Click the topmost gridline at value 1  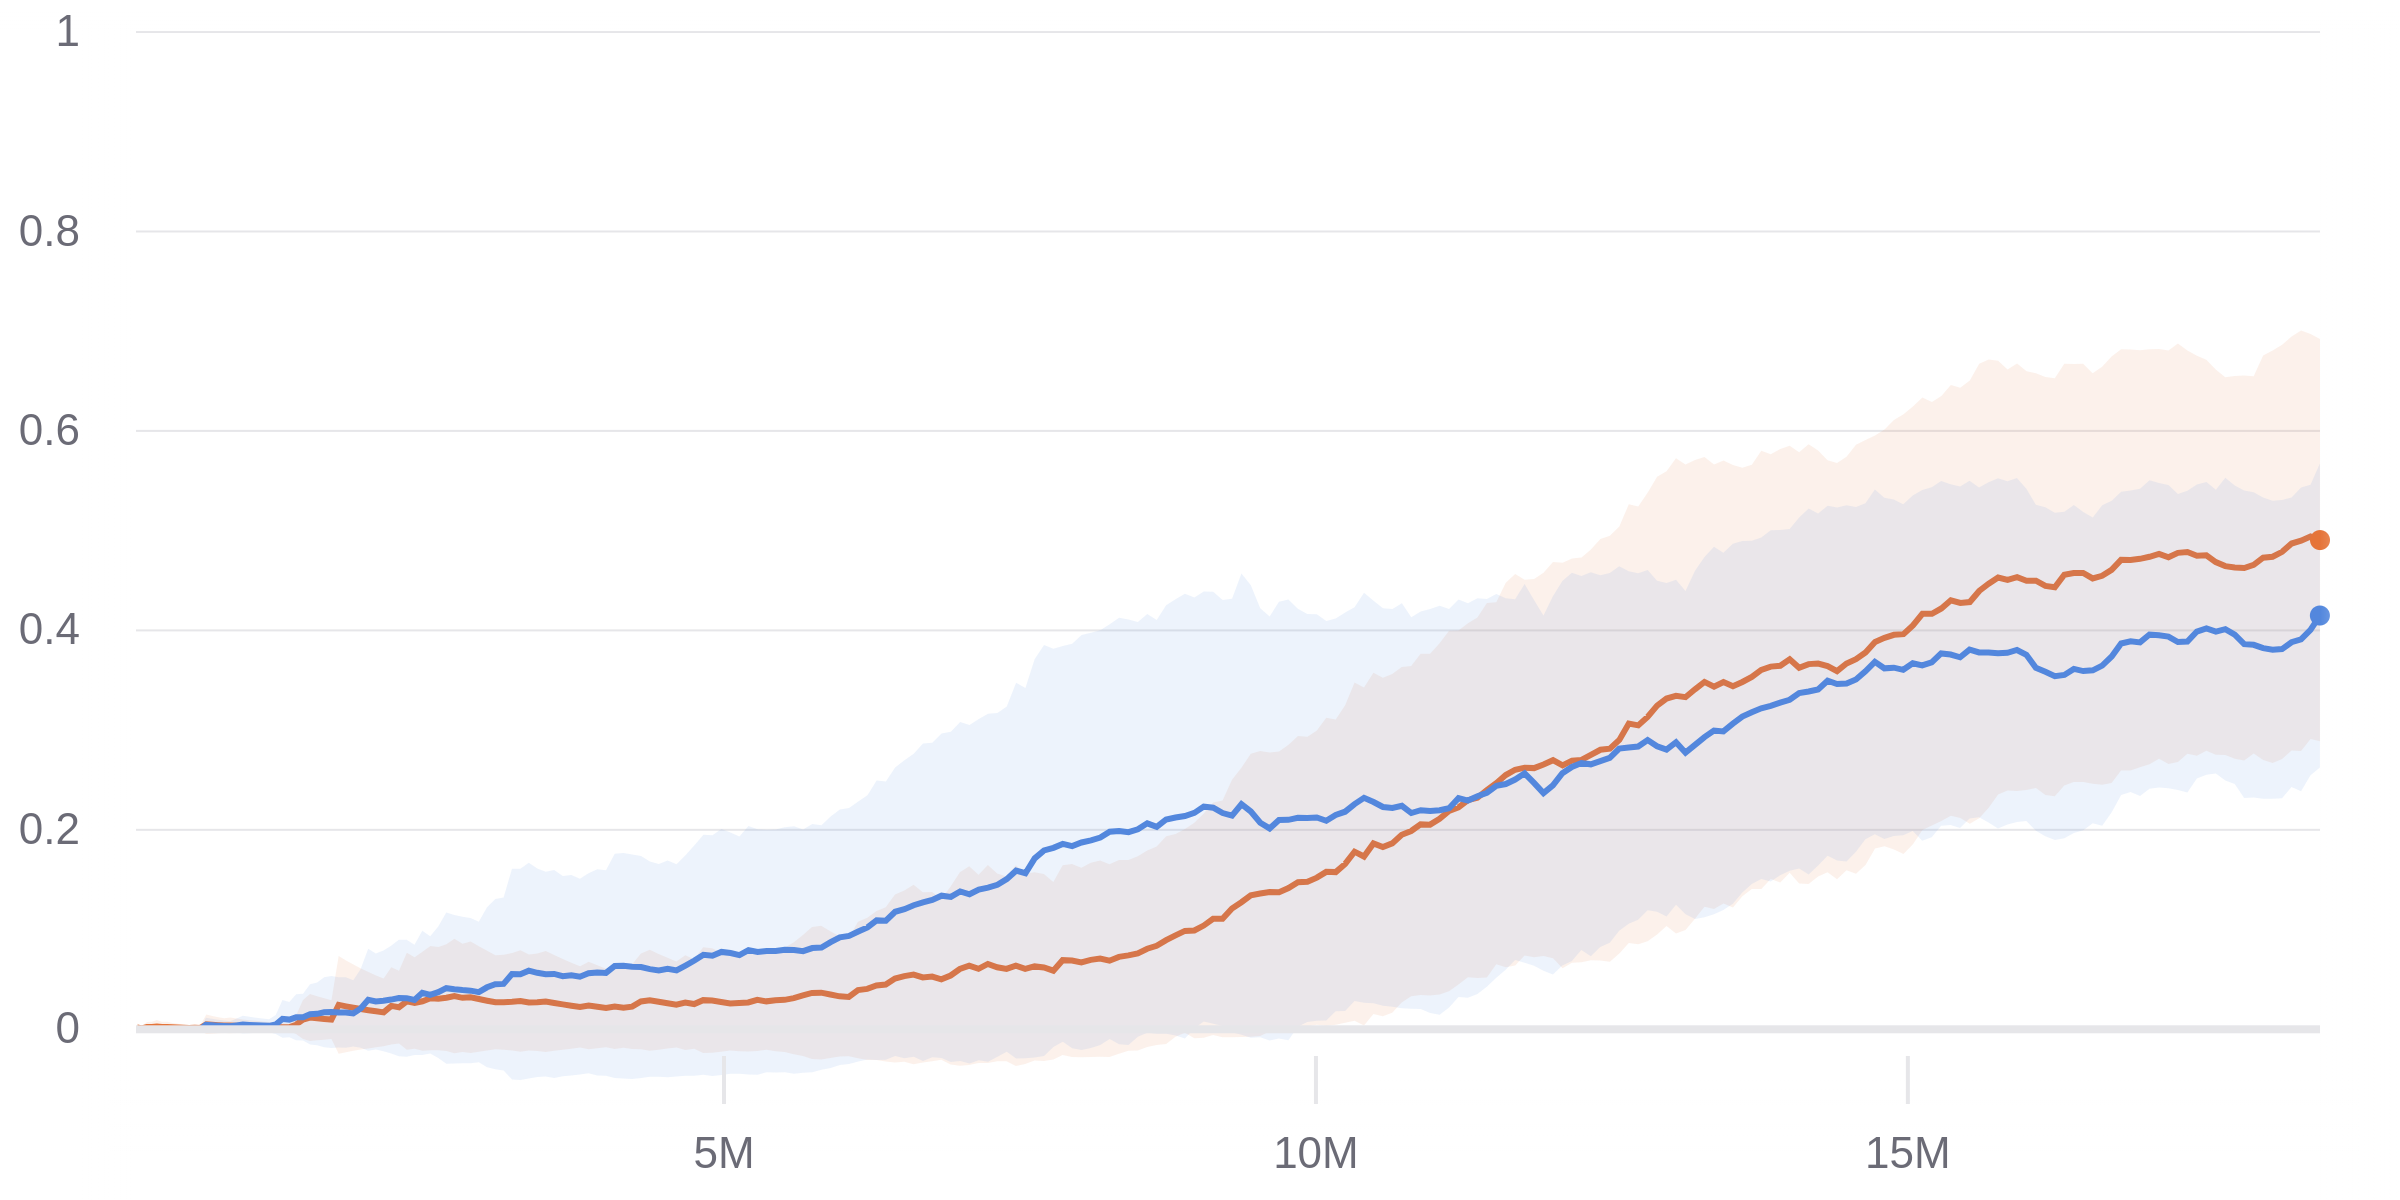click(1200, 32)
